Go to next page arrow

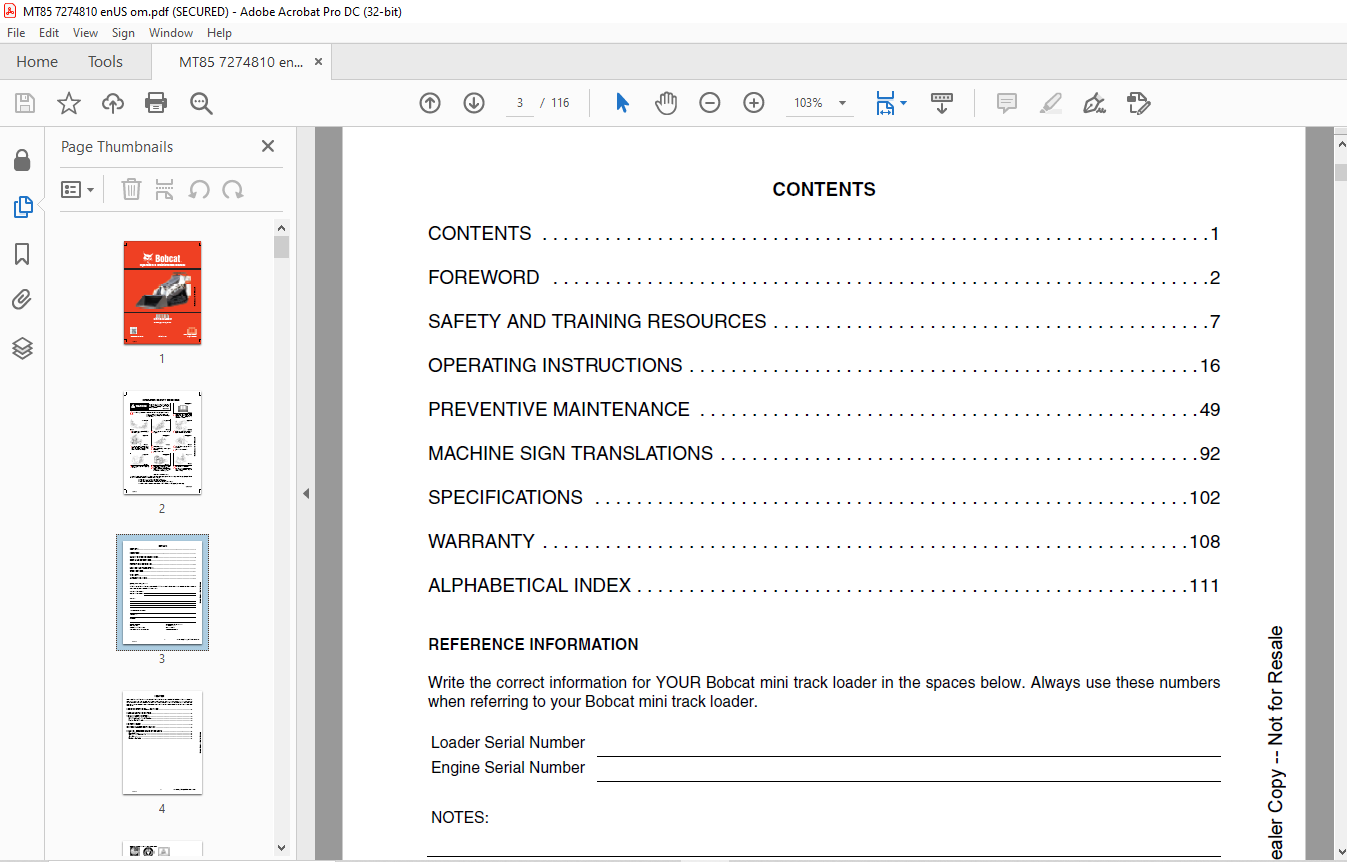pyautogui.click(x=474, y=103)
